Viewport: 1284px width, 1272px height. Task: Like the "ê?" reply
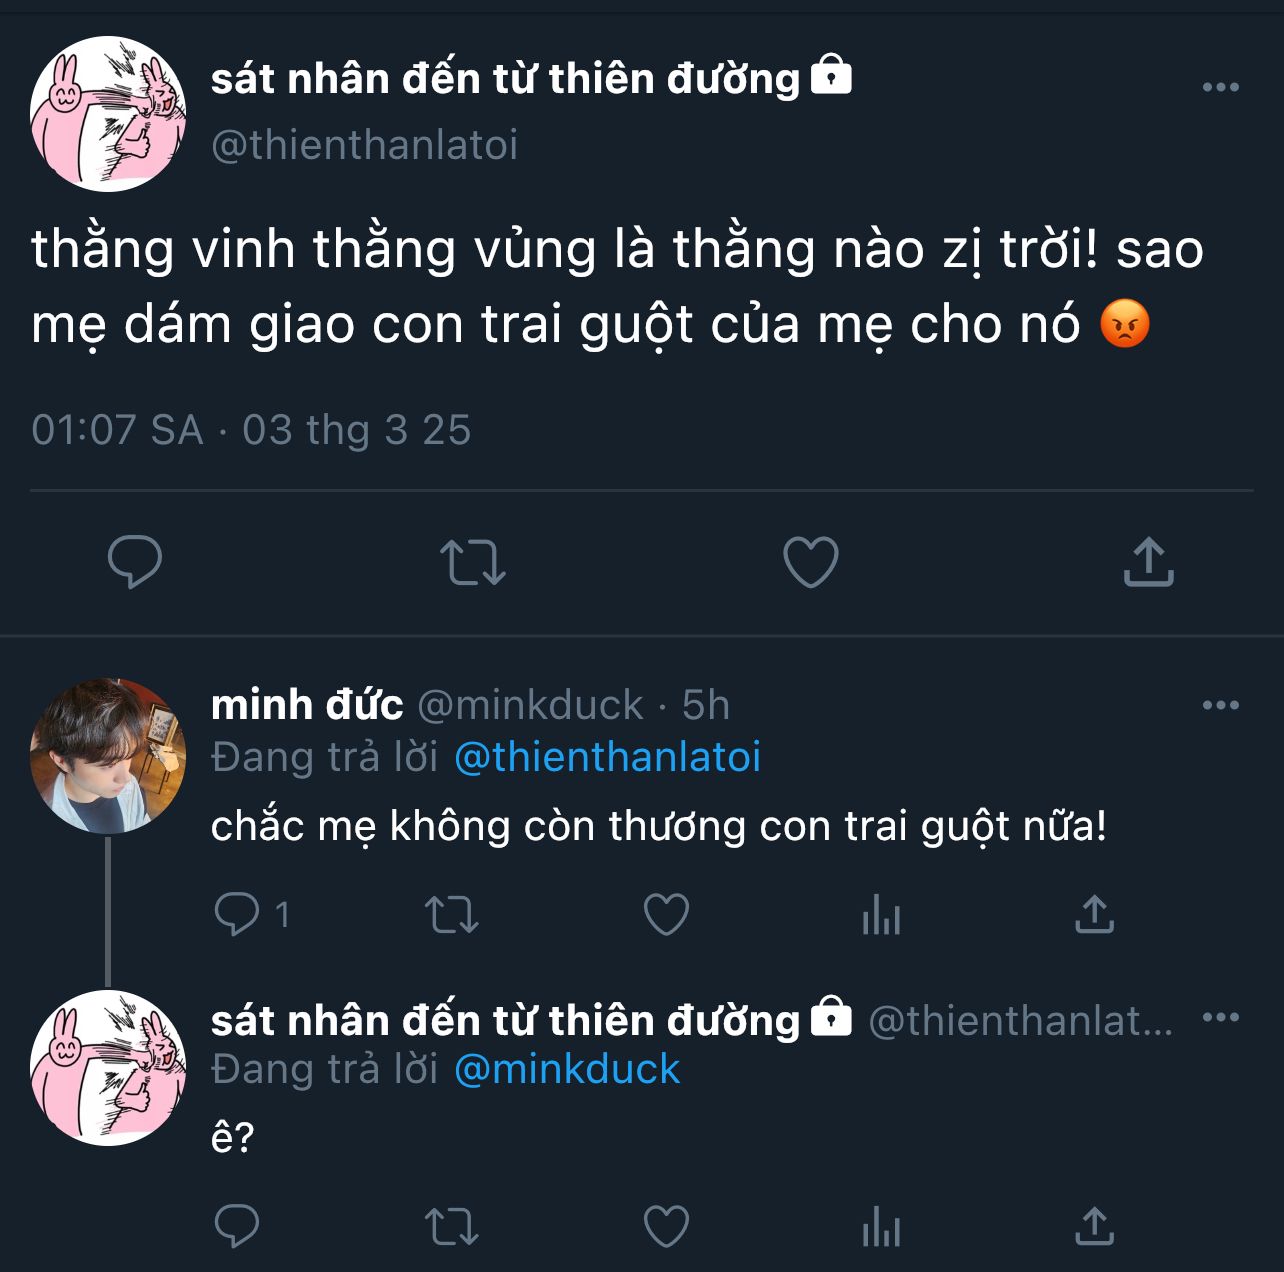click(666, 1226)
